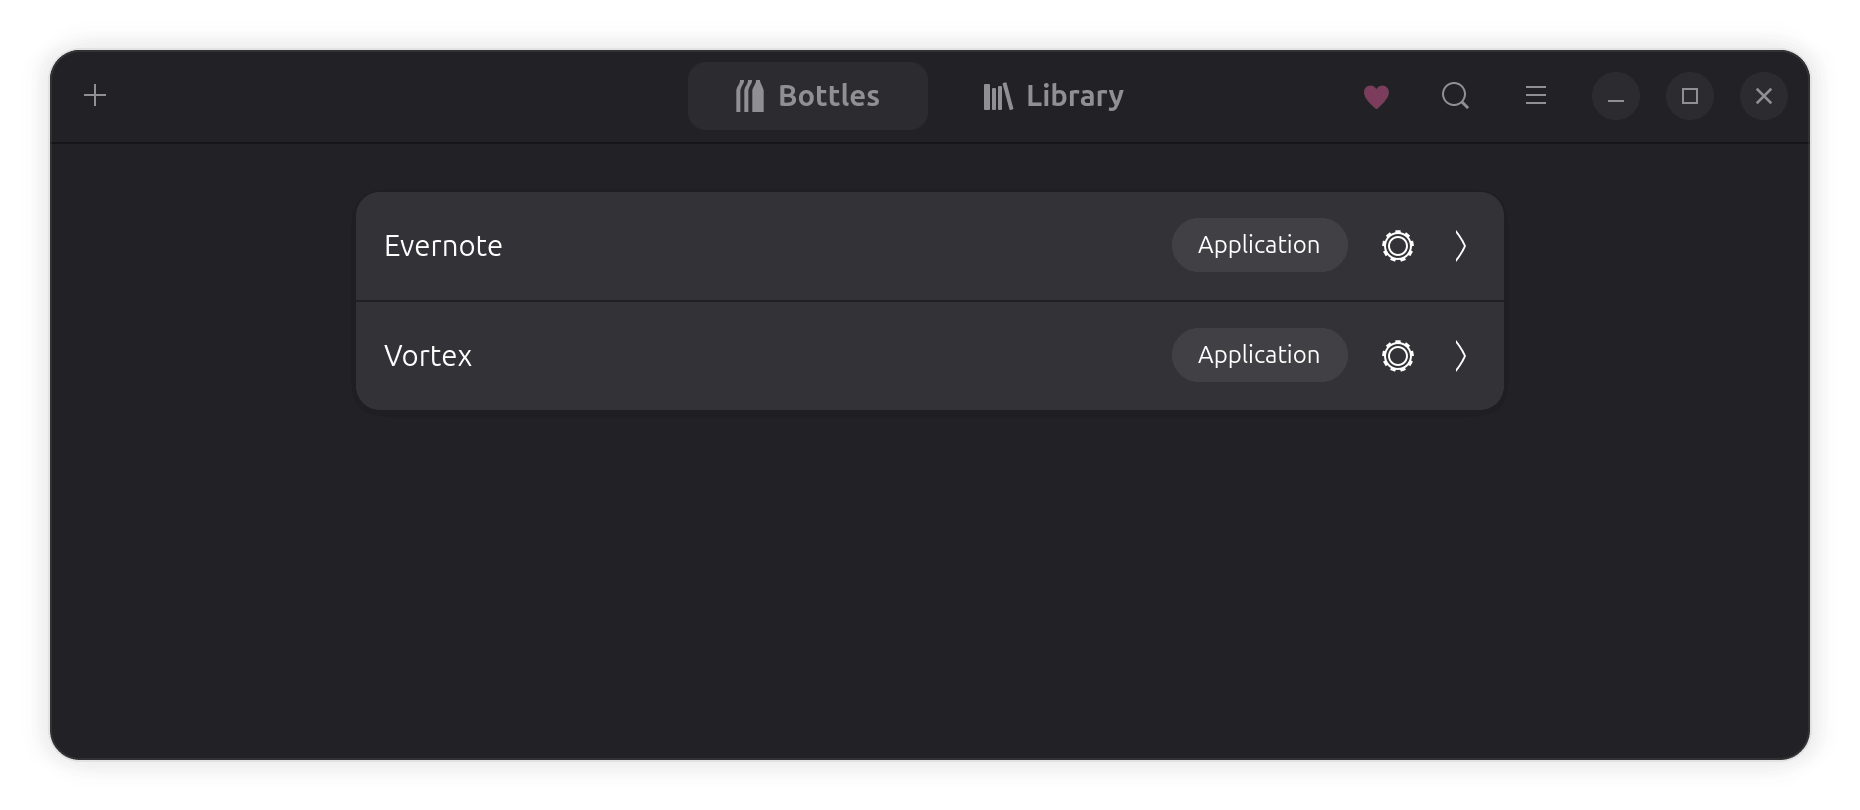Minimize the Bottles window
Image resolution: width=1860 pixels, height=810 pixels.
1615,96
